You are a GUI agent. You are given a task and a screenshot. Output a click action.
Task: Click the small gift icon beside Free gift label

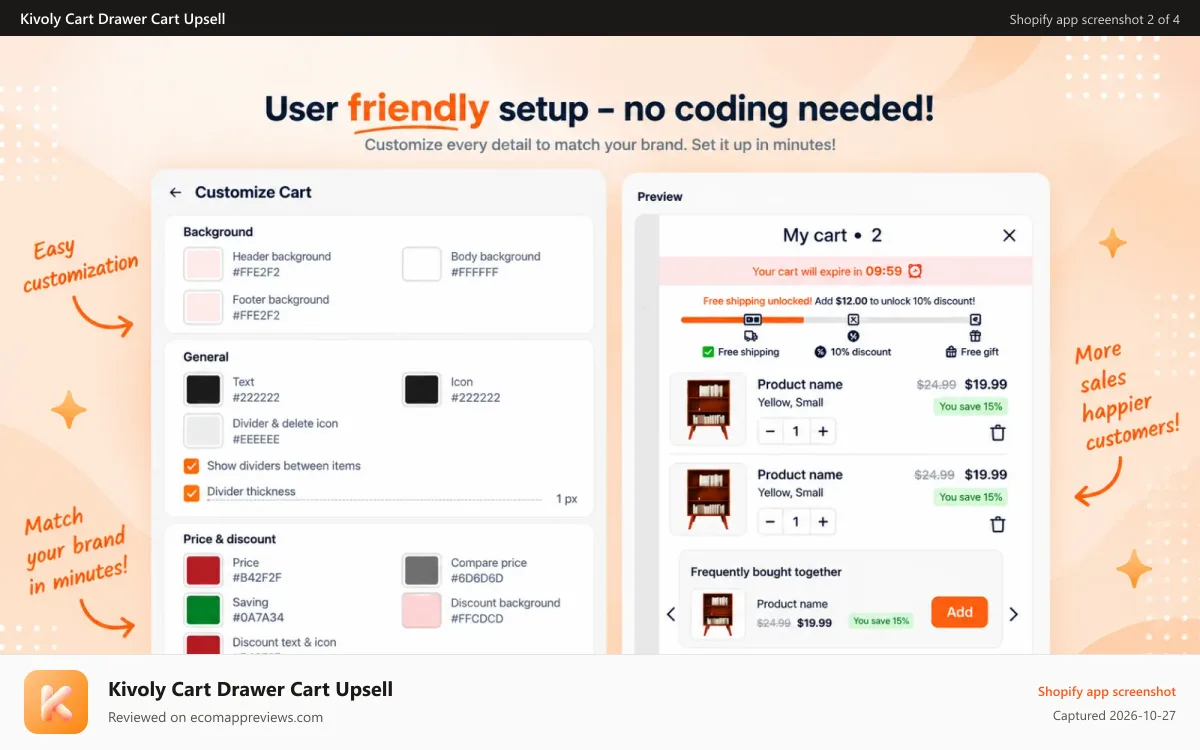pyautogui.click(x=951, y=352)
